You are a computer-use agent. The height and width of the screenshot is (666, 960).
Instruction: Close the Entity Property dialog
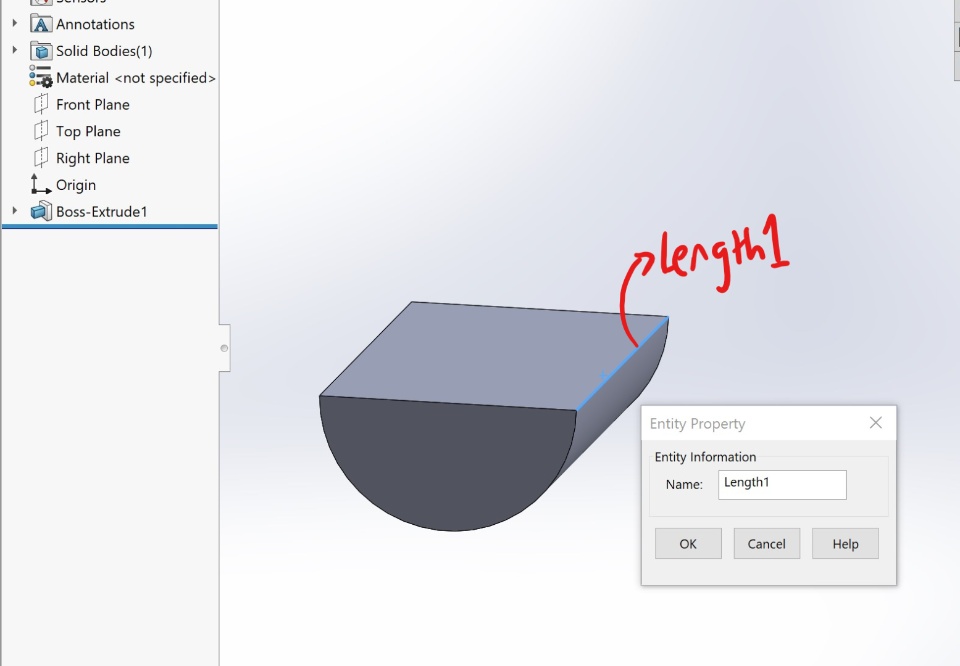pos(876,423)
